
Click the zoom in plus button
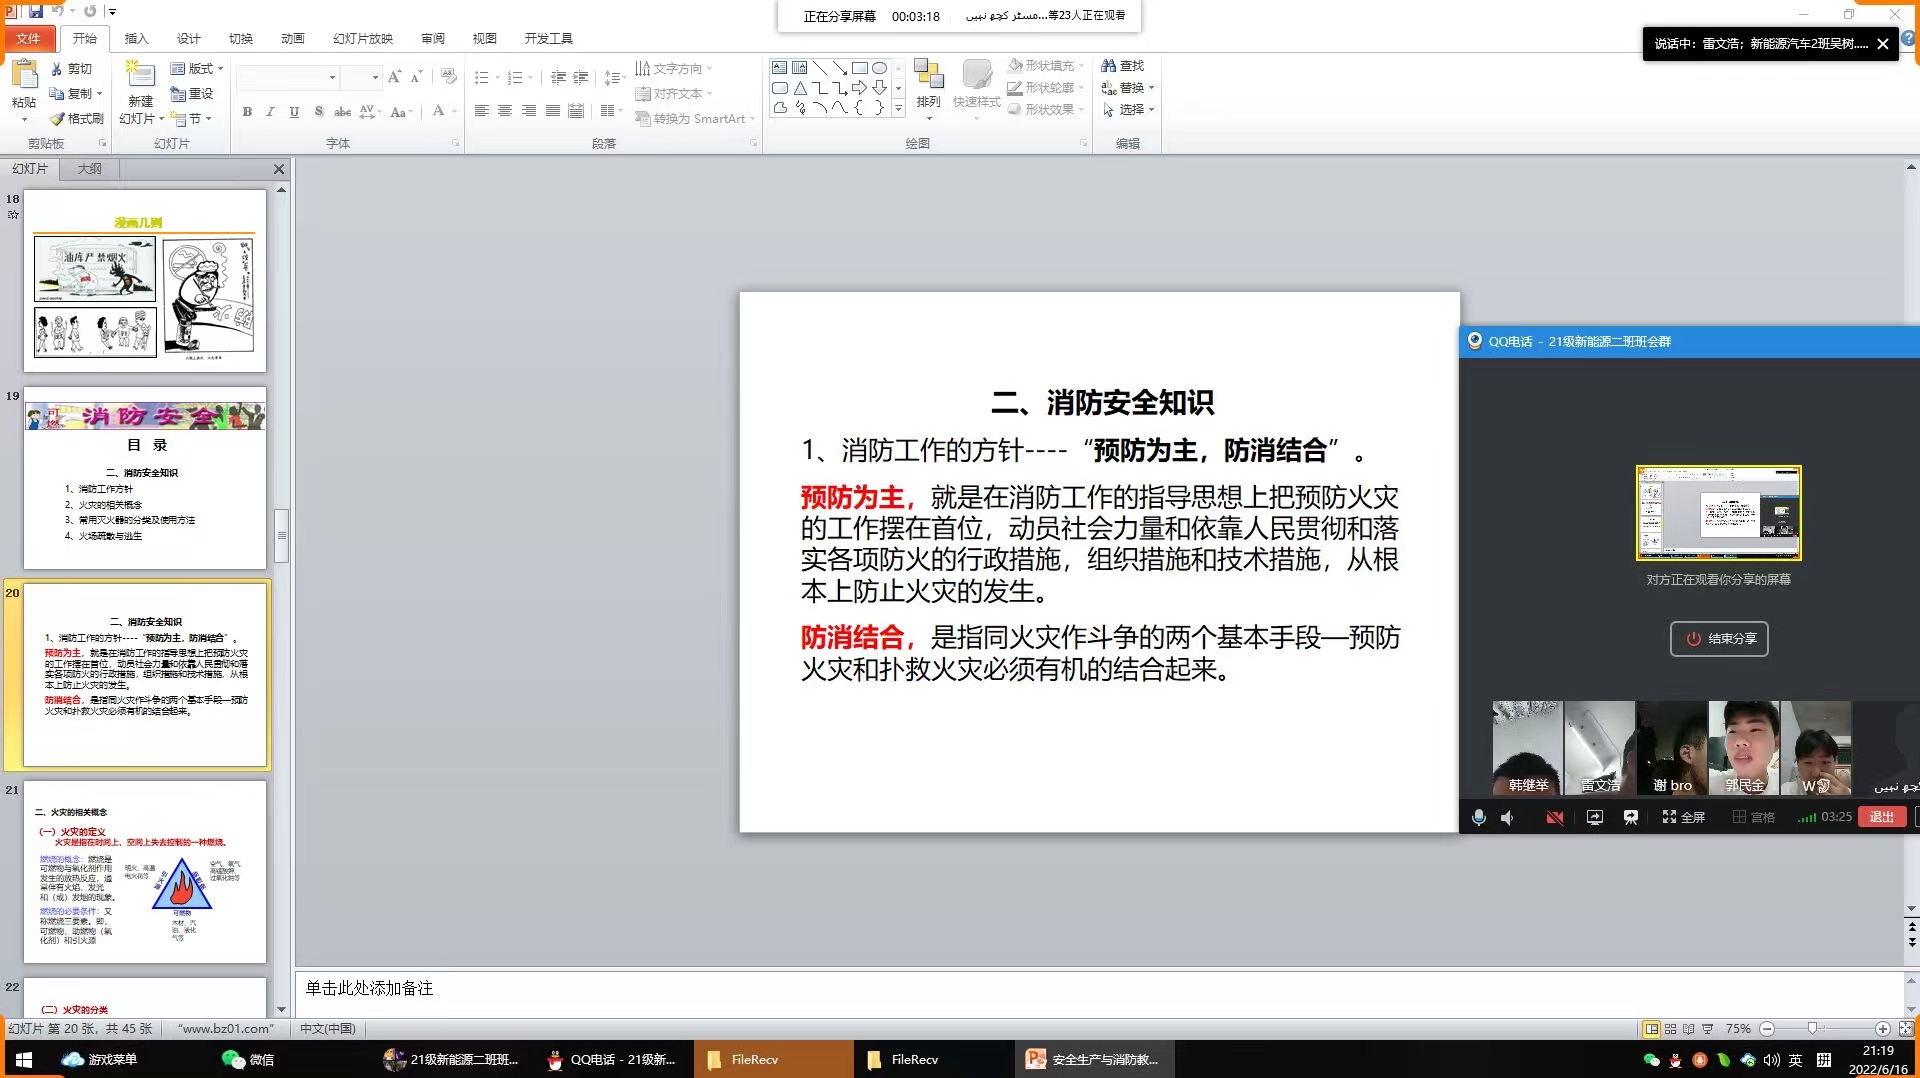[x=1882, y=1028]
